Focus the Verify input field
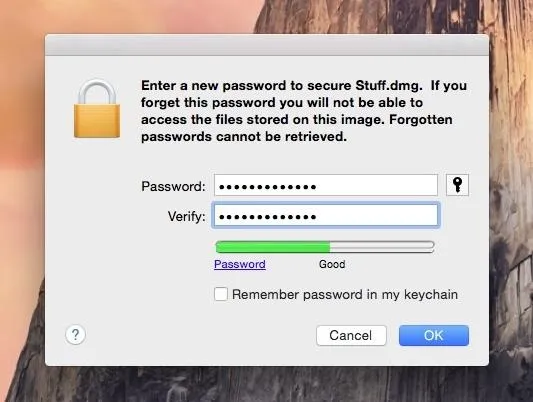The image size is (533, 402). (326, 215)
